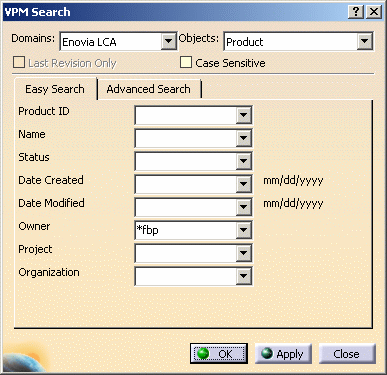Switch to the Easy Search tab
The width and height of the screenshot is (387, 375).
[55, 89]
